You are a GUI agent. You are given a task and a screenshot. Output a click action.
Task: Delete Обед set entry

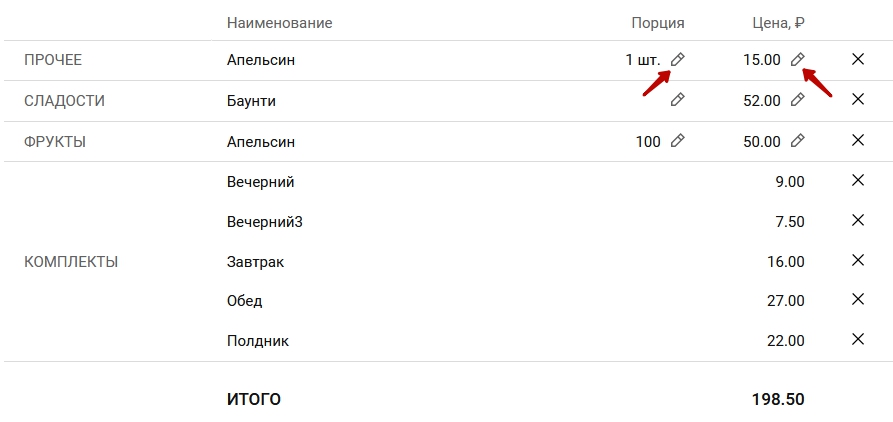(858, 299)
